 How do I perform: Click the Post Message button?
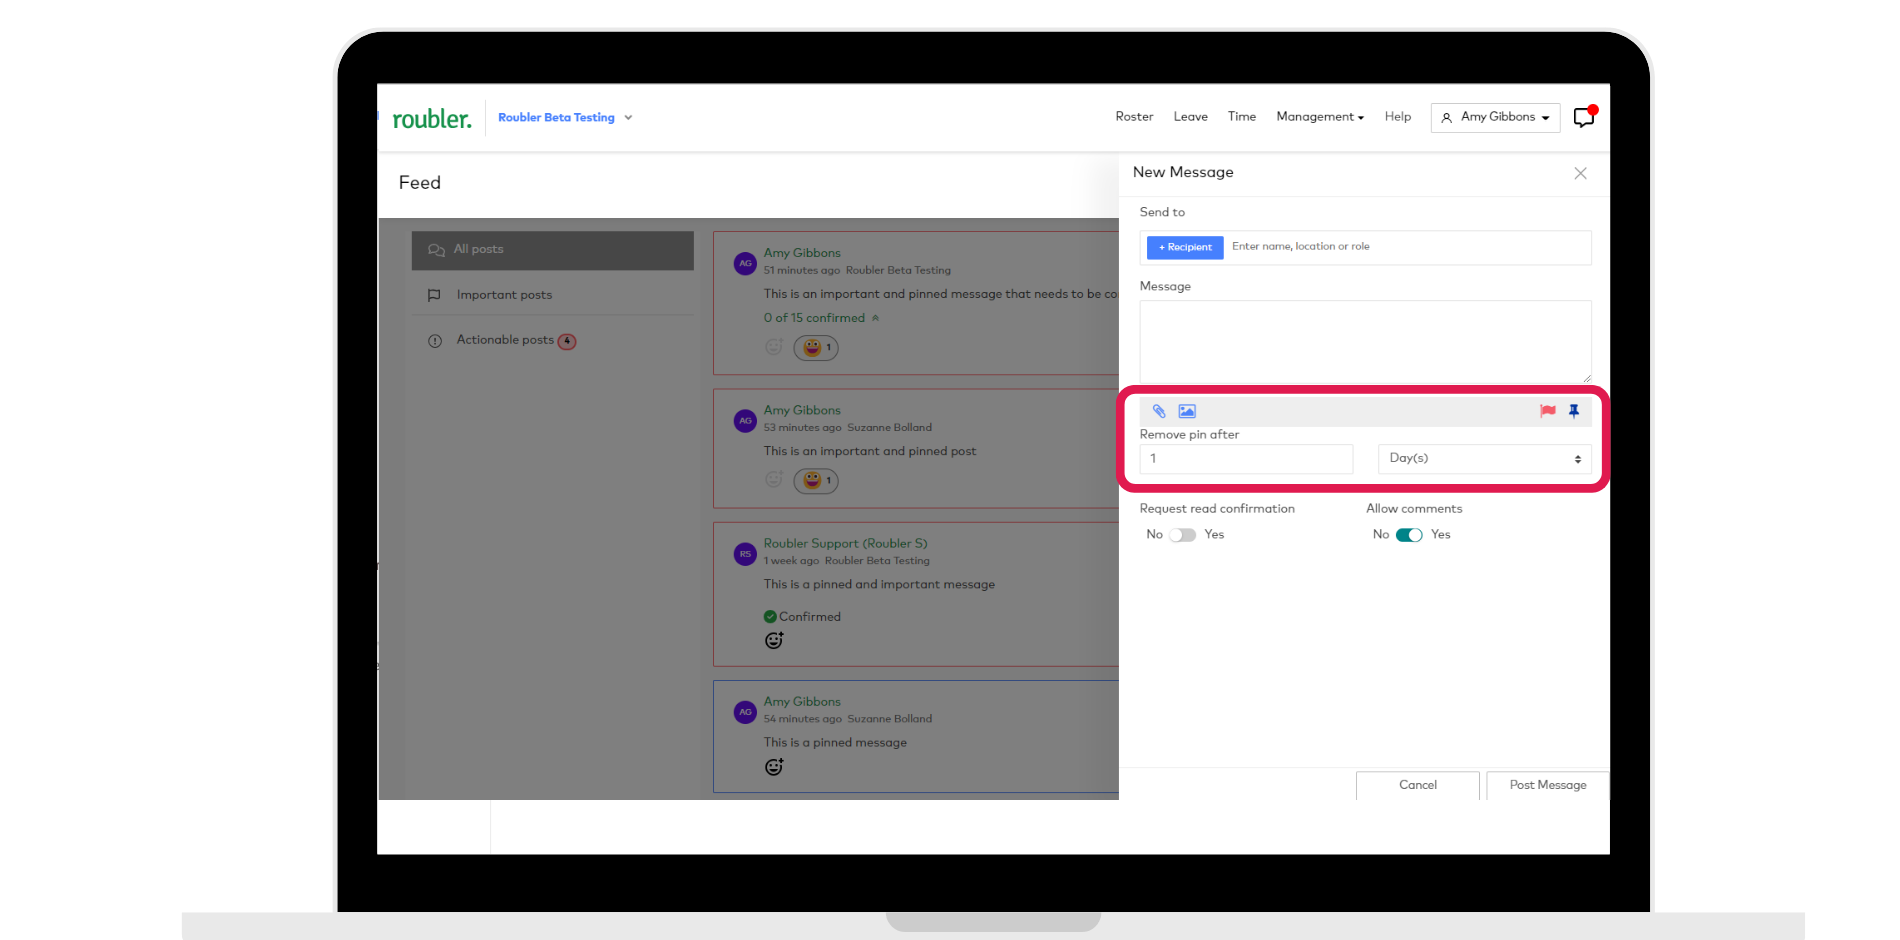coord(1548,785)
